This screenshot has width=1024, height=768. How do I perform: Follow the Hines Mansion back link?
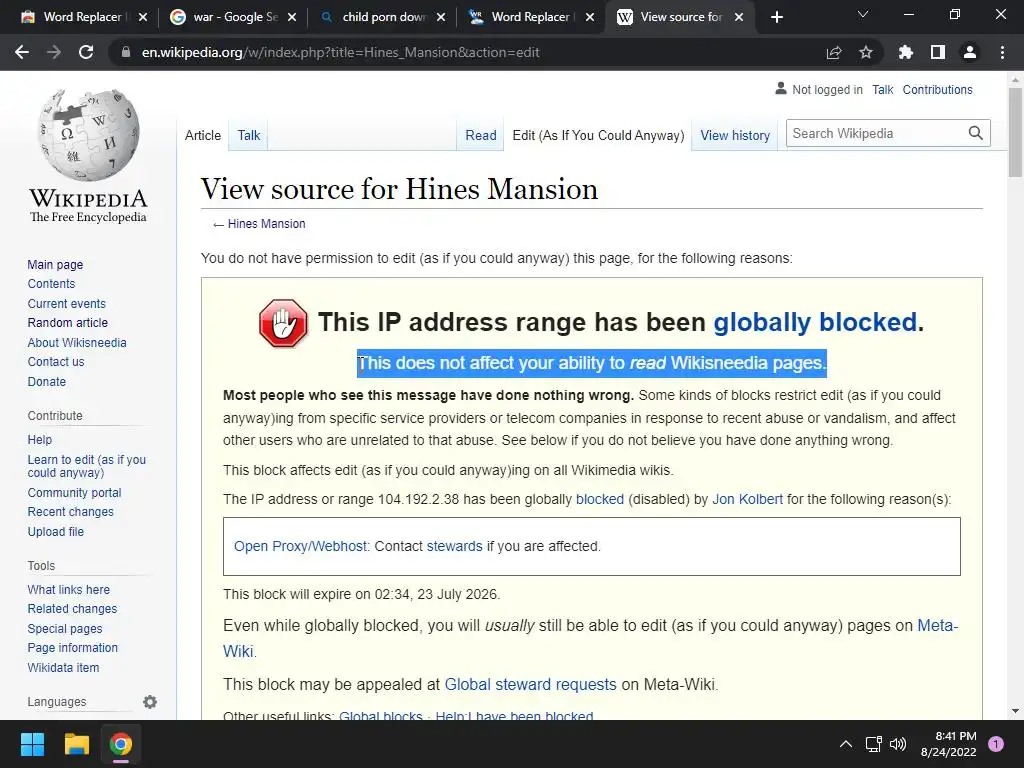[266, 223]
